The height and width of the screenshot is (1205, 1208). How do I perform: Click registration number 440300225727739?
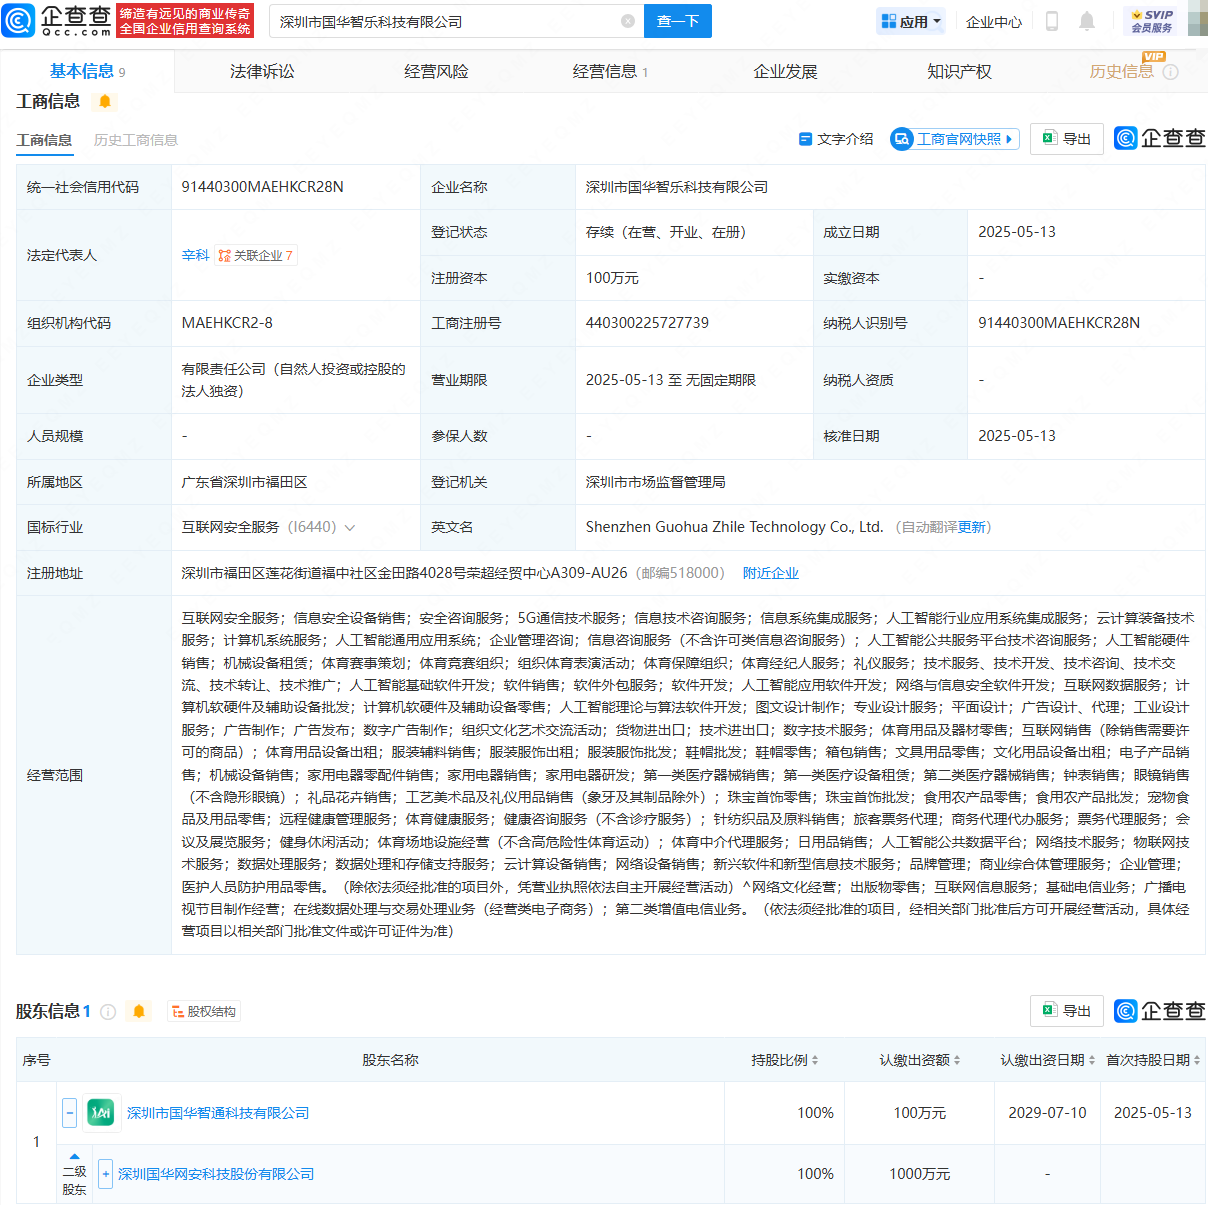(647, 323)
